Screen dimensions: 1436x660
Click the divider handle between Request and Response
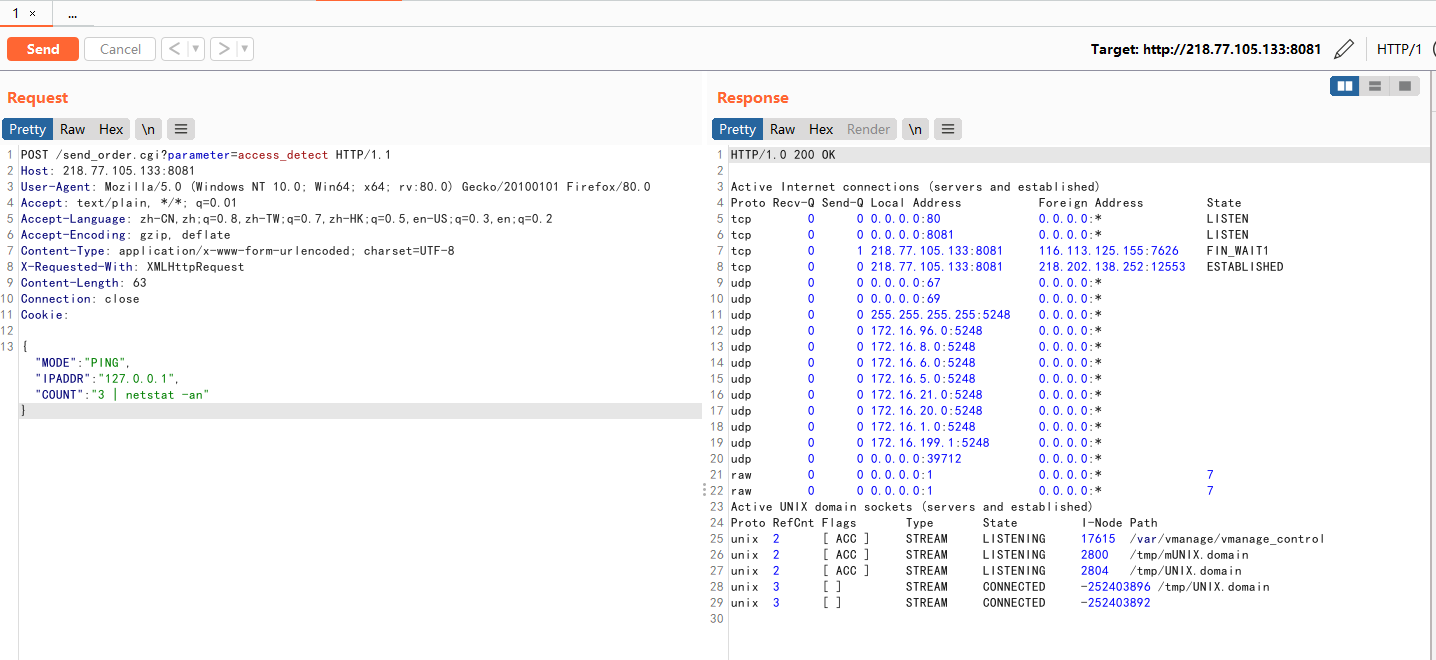click(706, 490)
